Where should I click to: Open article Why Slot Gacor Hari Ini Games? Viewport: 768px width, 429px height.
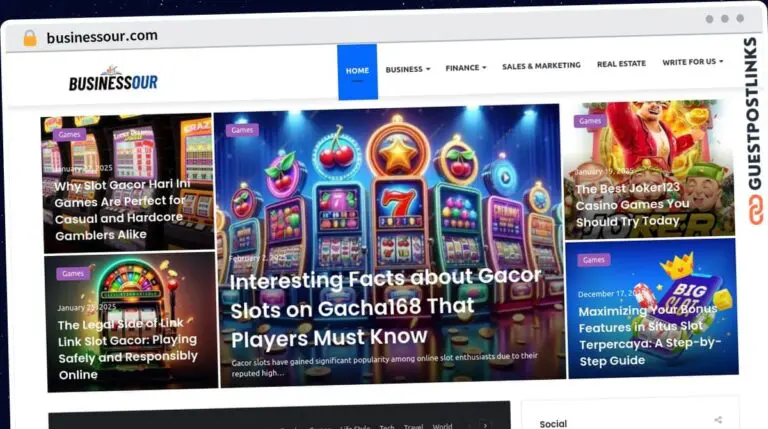pyautogui.click(x=121, y=210)
